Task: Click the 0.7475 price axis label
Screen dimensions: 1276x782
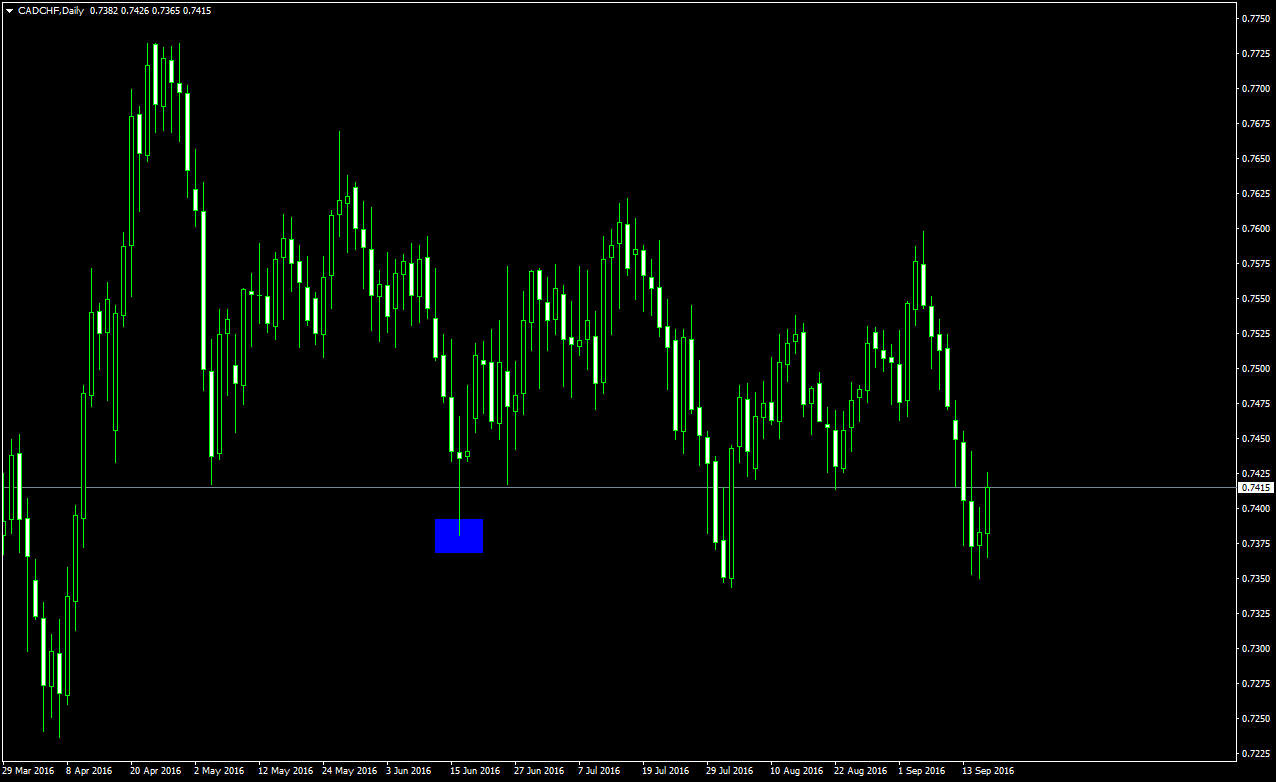Action: pos(1256,404)
